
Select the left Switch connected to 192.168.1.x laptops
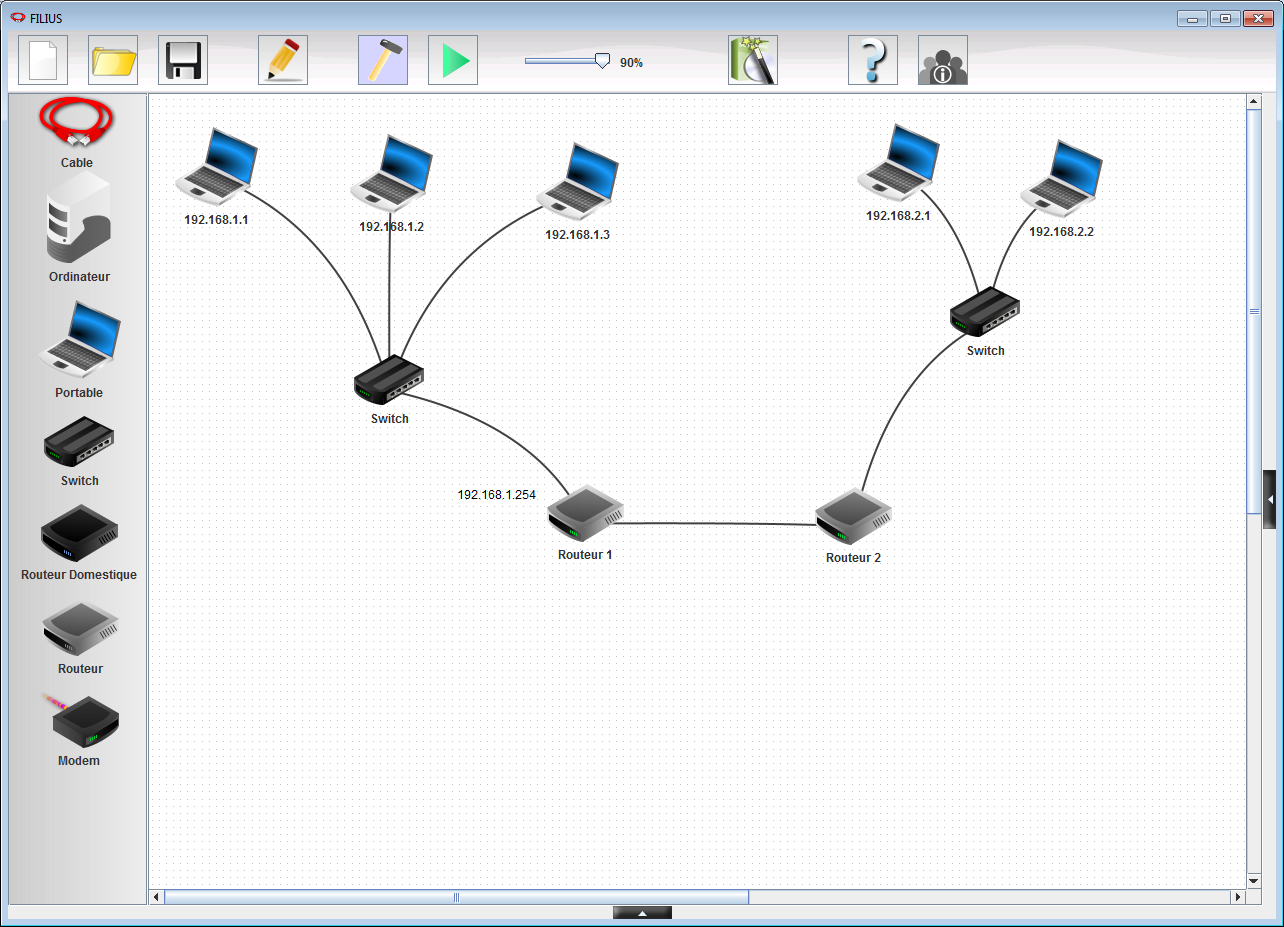point(389,380)
